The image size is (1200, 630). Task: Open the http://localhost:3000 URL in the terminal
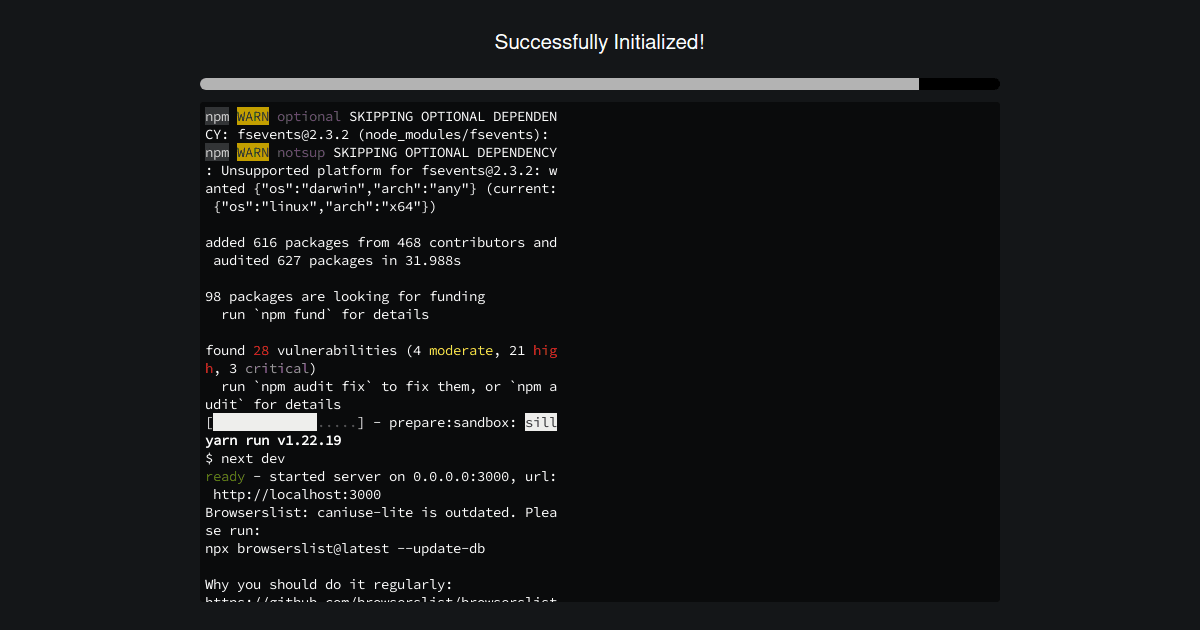[297, 495]
